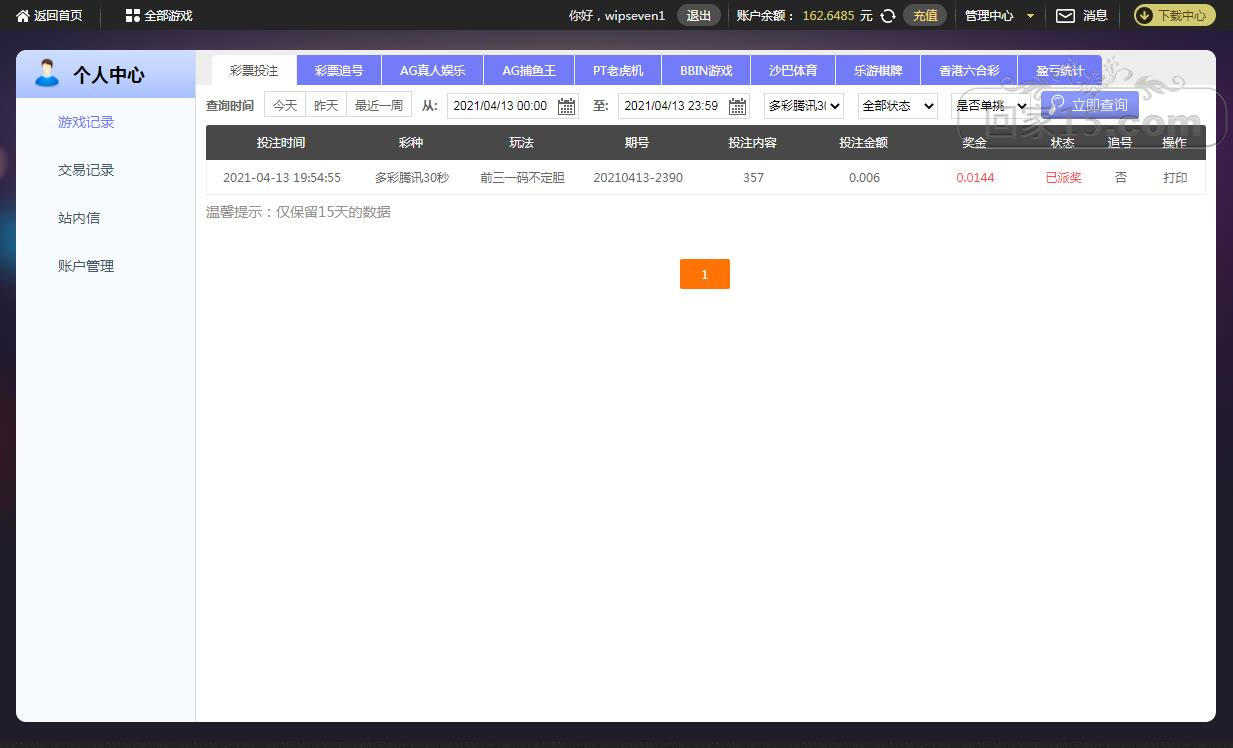Open the AG真人娱乐 tab
This screenshot has height=748, width=1233.
(432, 71)
